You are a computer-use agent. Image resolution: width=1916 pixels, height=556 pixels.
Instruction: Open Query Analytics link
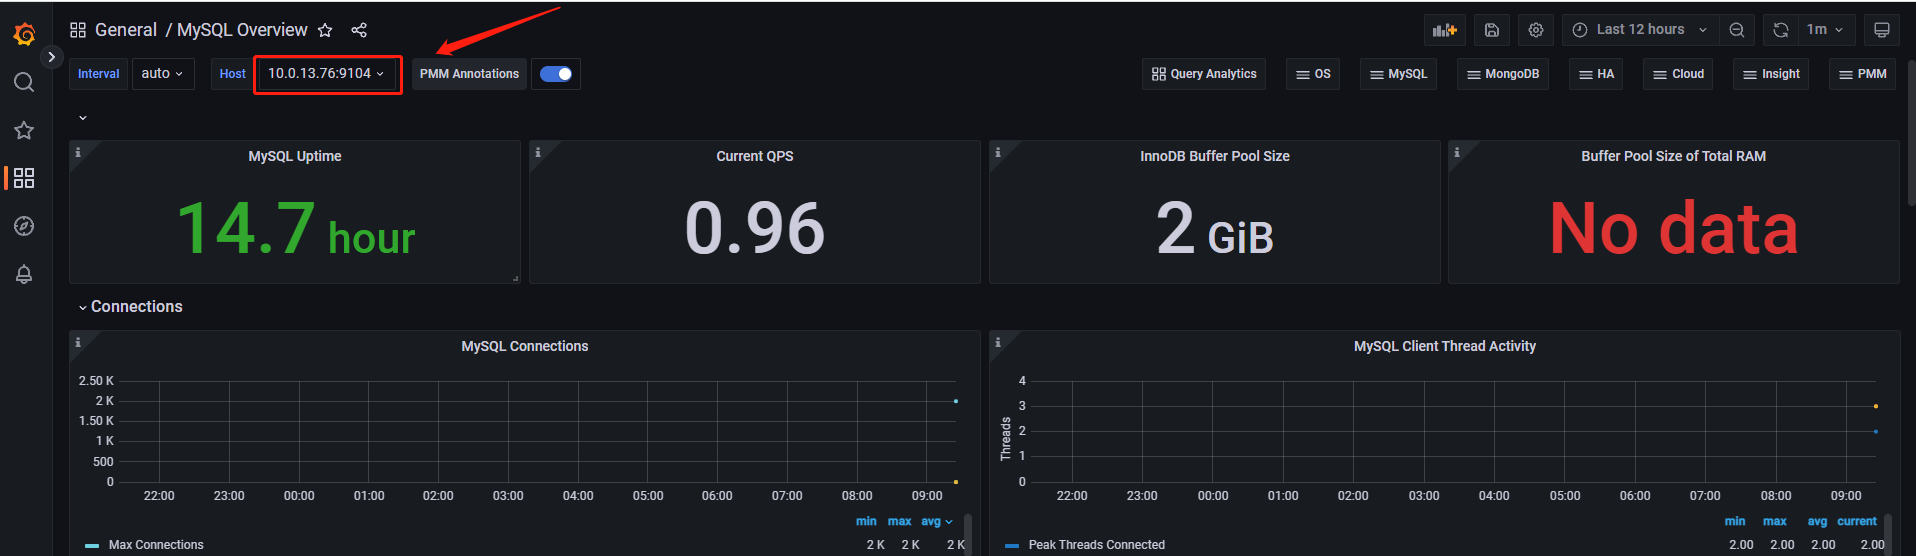tap(1204, 74)
